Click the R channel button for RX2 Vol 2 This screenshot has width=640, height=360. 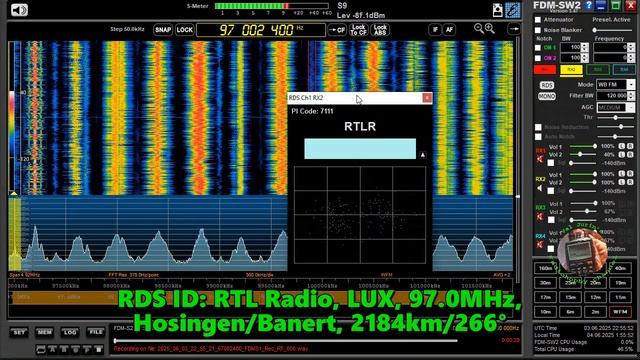tap(630, 182)
